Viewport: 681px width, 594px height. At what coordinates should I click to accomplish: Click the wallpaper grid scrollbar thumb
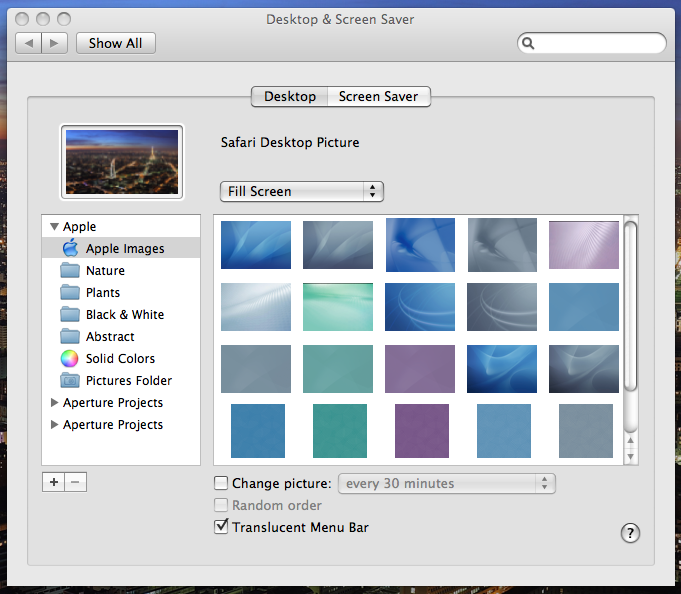(631, 306)
